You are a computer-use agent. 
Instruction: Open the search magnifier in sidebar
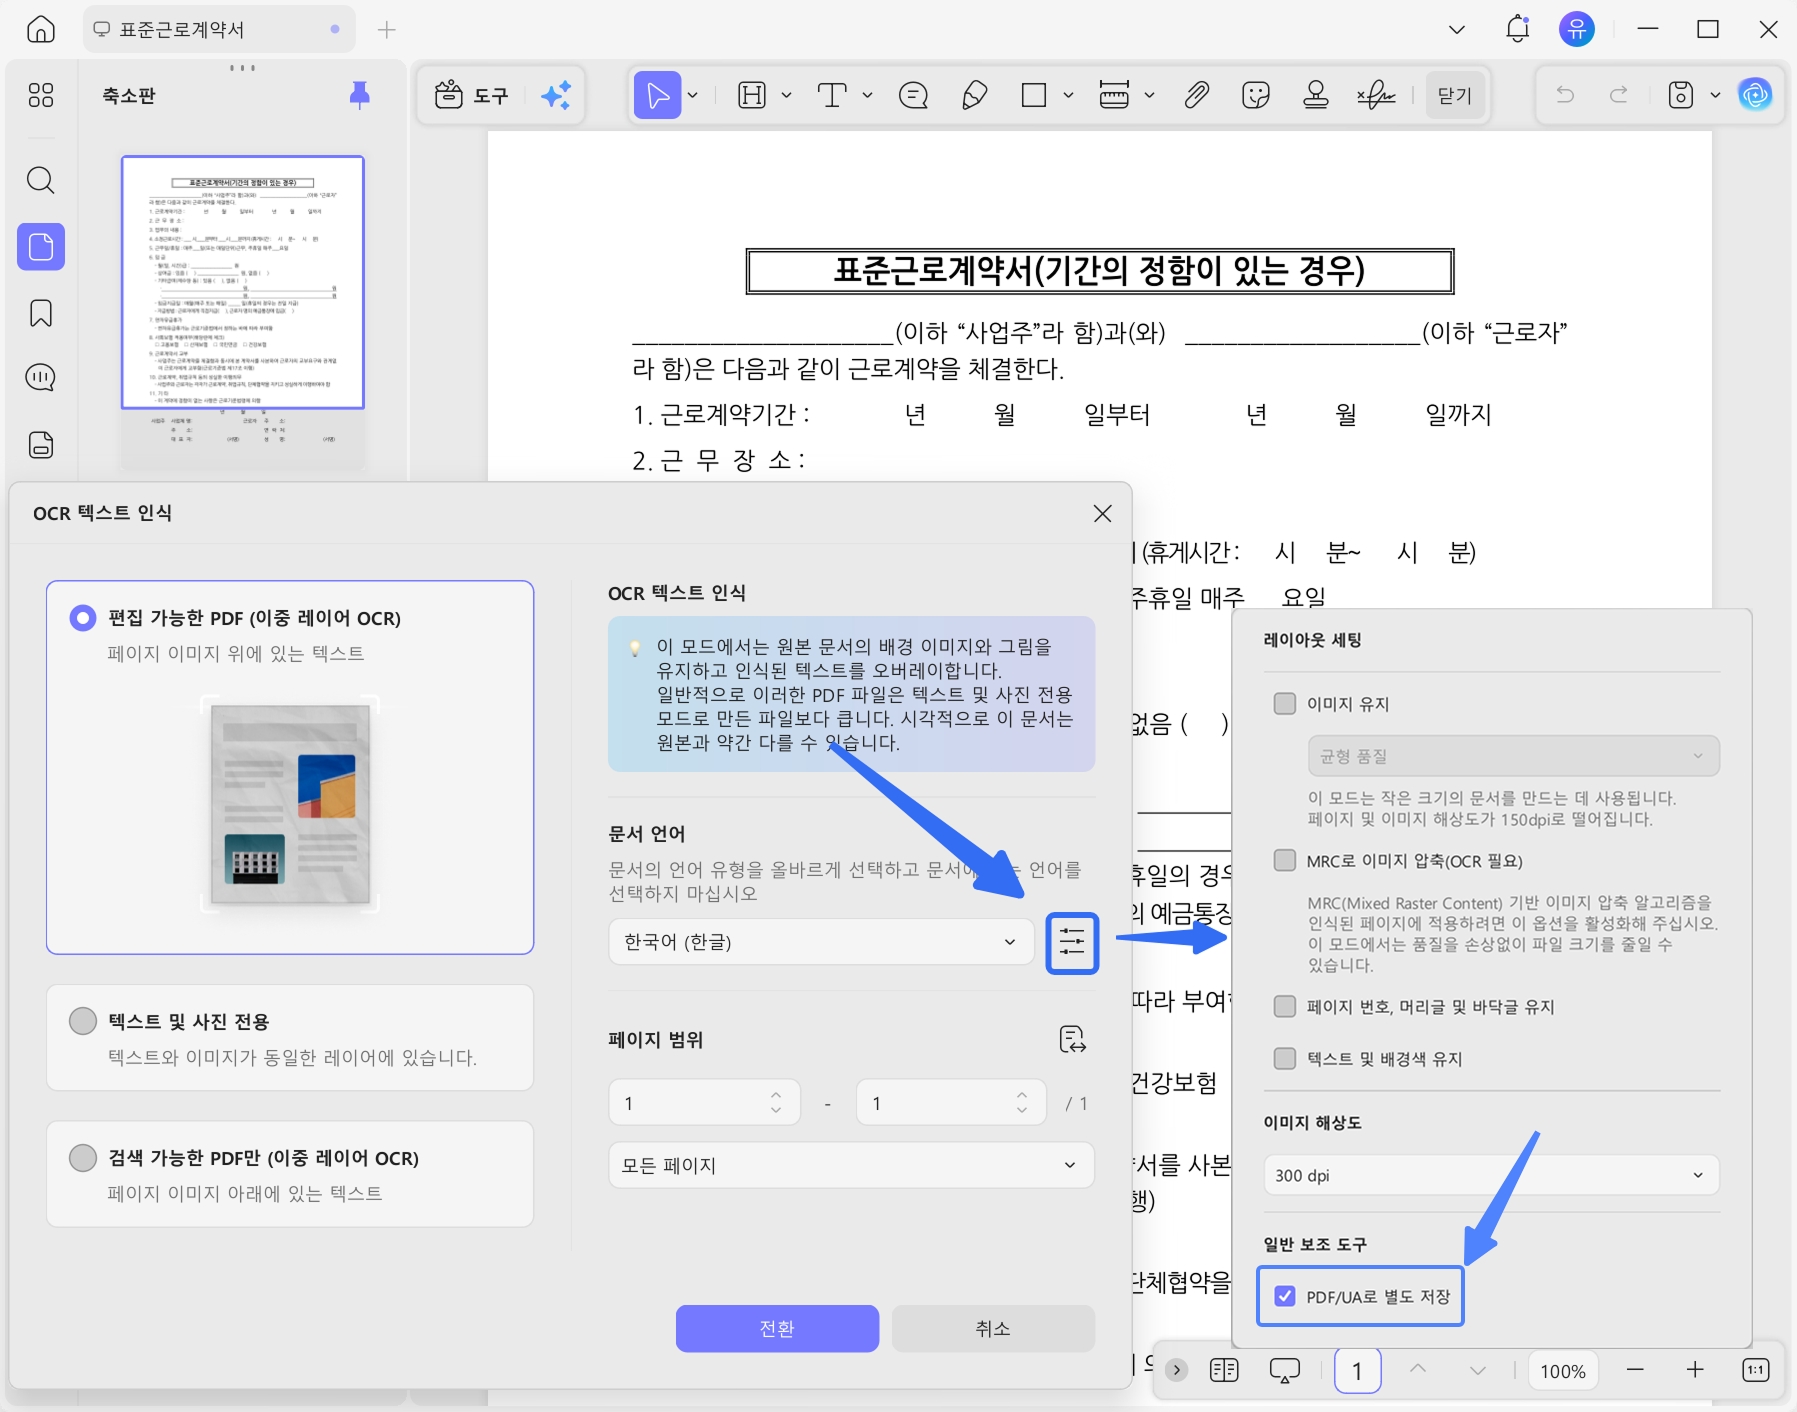[41, 180]
